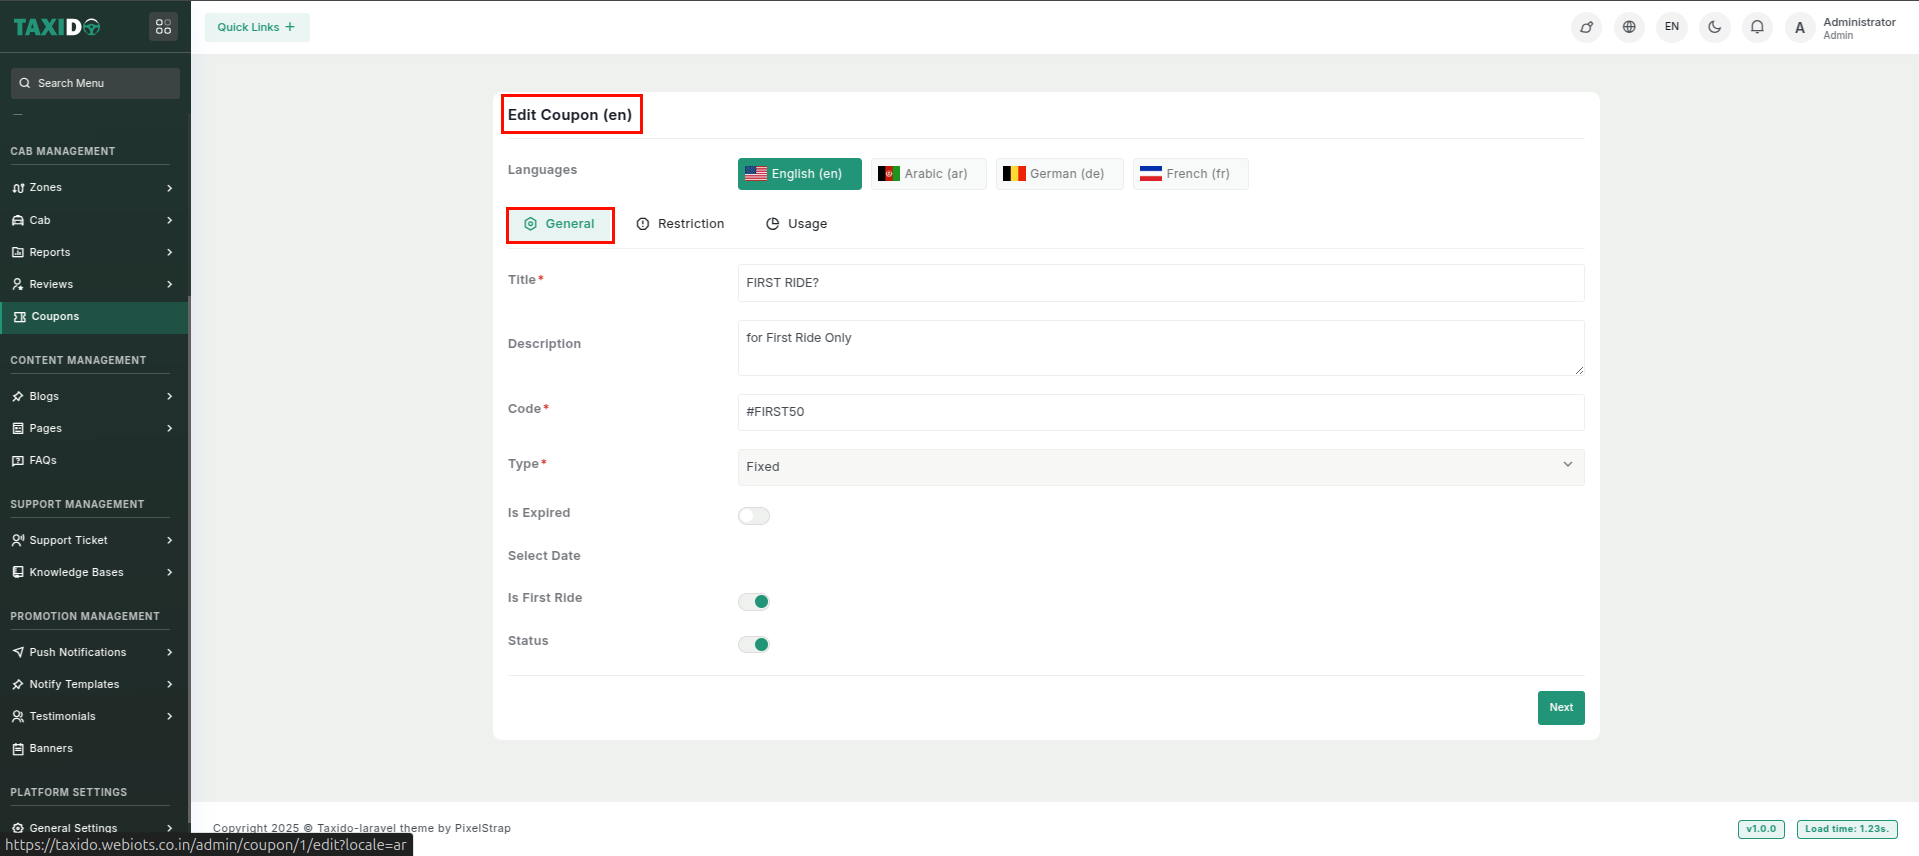Click the administrator avatar icon
This screenshot has width=1919, height=856.
(1799, 28)
